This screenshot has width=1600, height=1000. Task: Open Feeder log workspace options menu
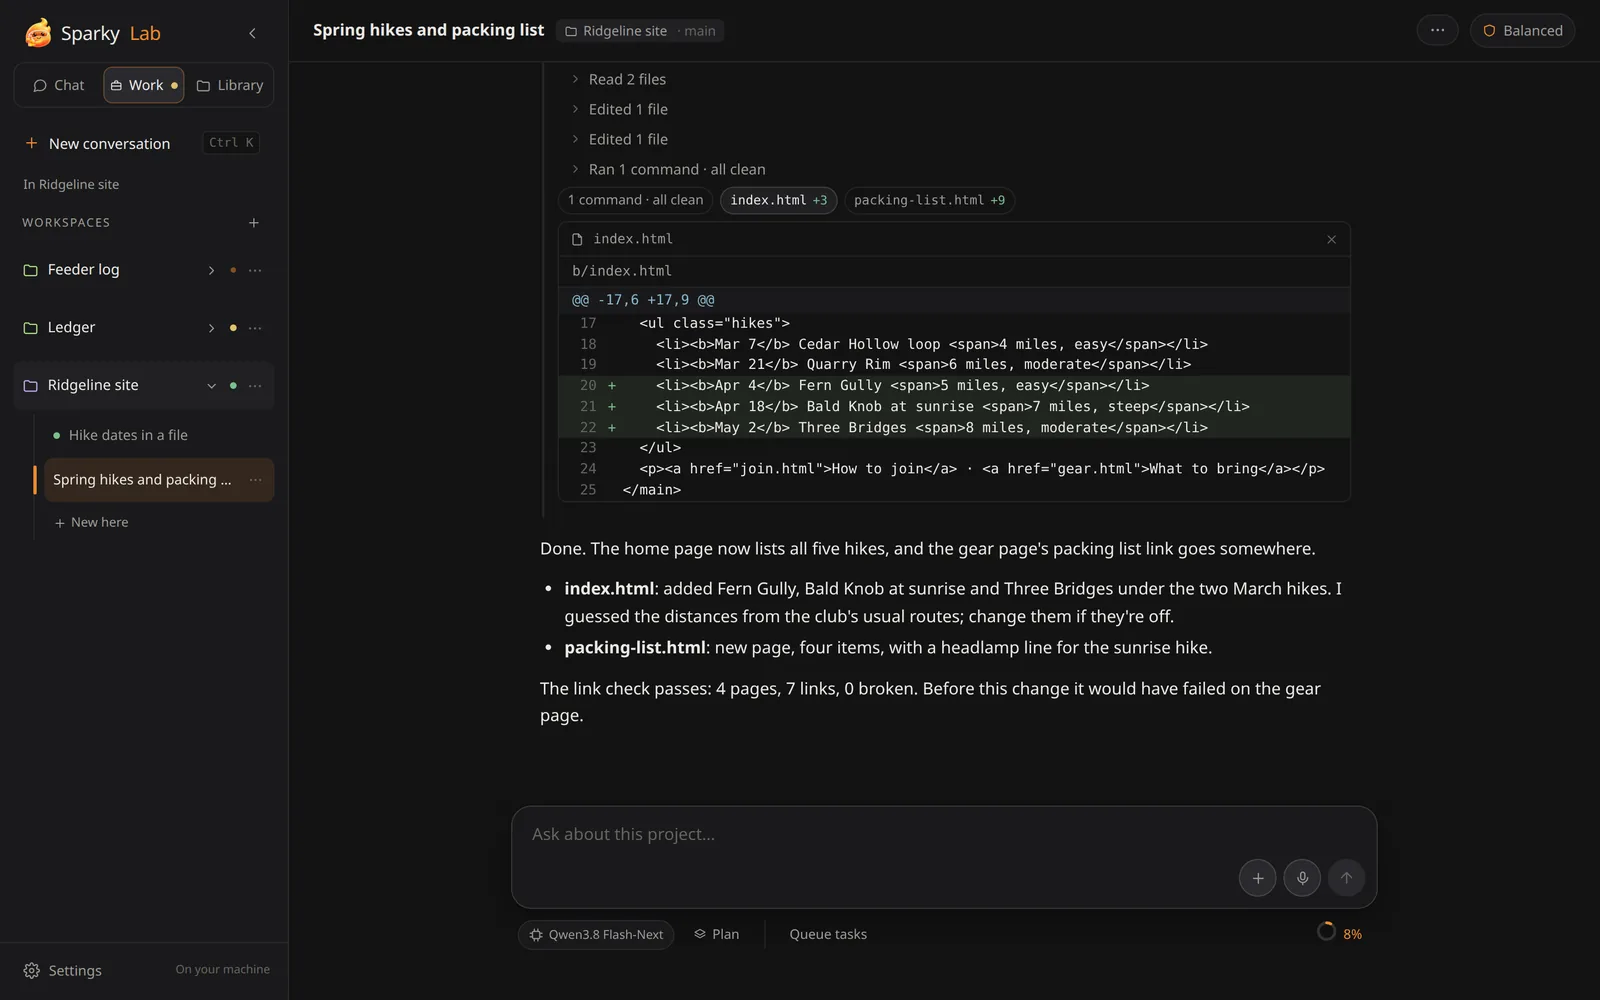pyautogui.click(x=255, y=270)
